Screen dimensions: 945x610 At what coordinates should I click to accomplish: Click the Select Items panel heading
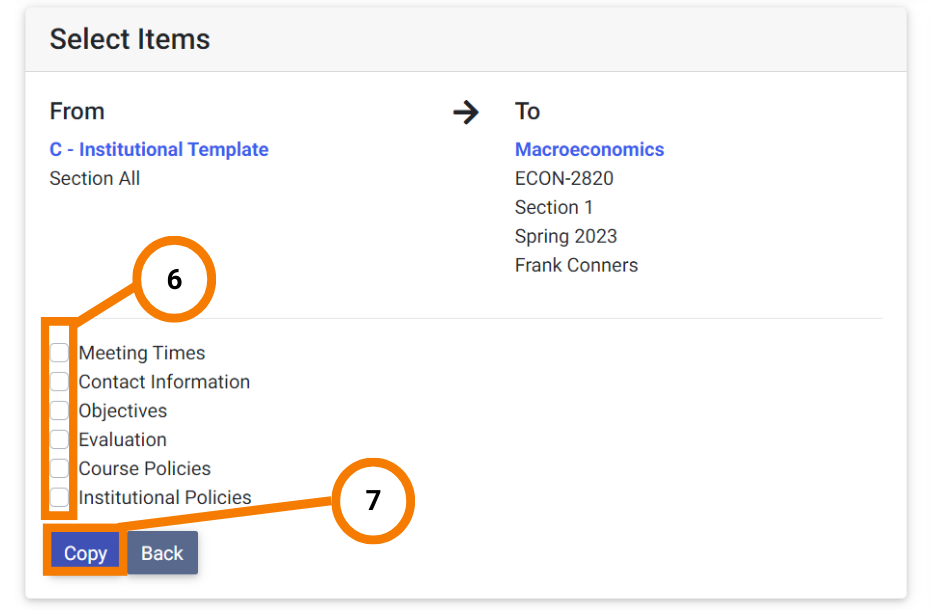coord(130,40)
